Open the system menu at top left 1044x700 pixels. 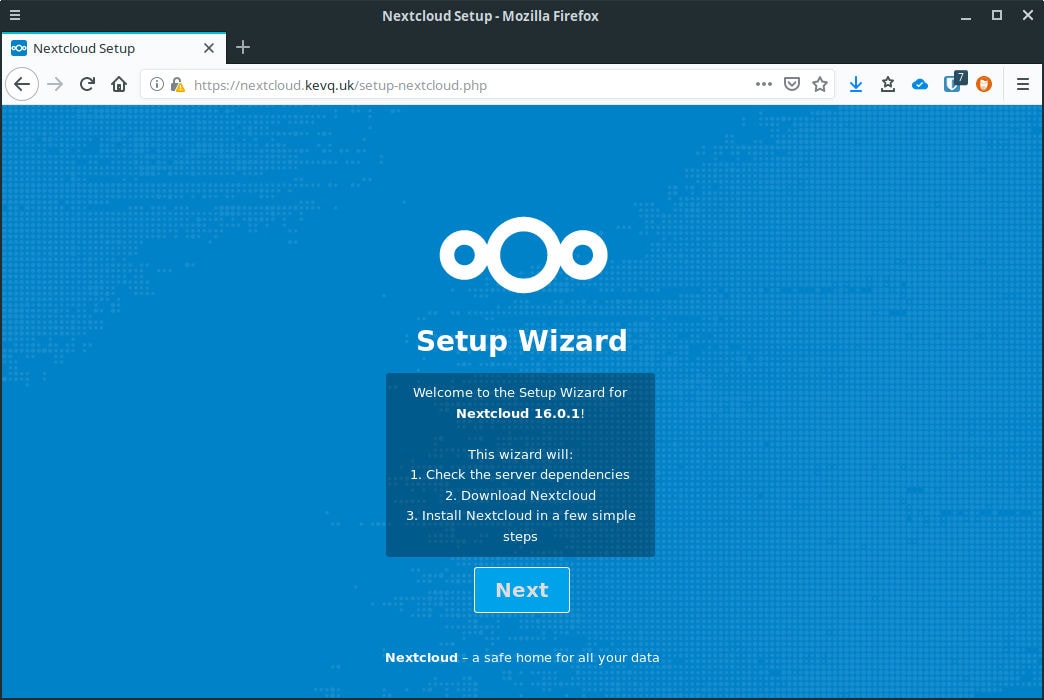coord(14,15)
